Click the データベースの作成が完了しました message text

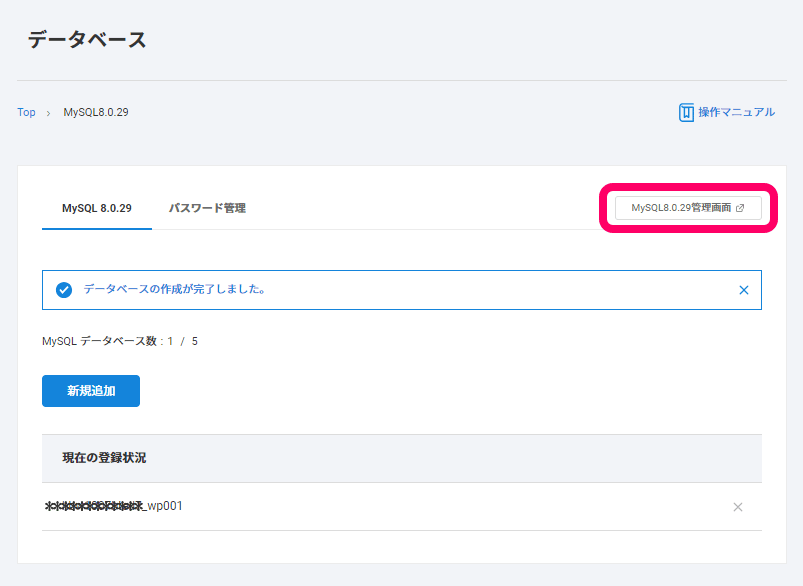[173, 289]
